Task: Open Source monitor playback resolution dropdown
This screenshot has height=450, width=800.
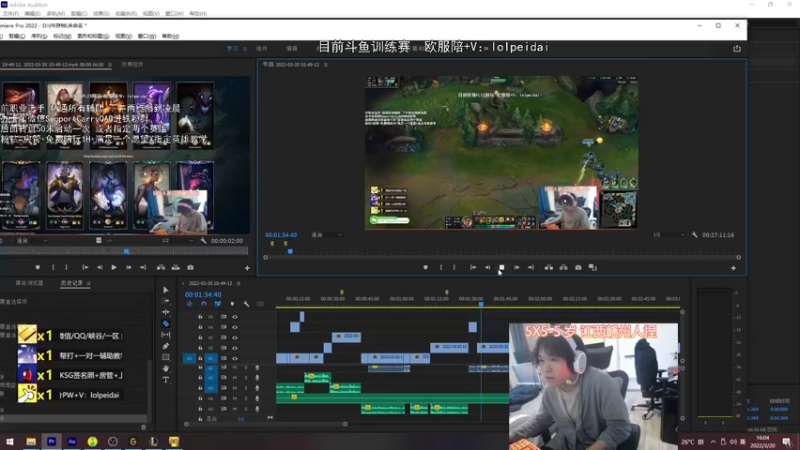Action: pyautogui.click(x=177, y=241)
